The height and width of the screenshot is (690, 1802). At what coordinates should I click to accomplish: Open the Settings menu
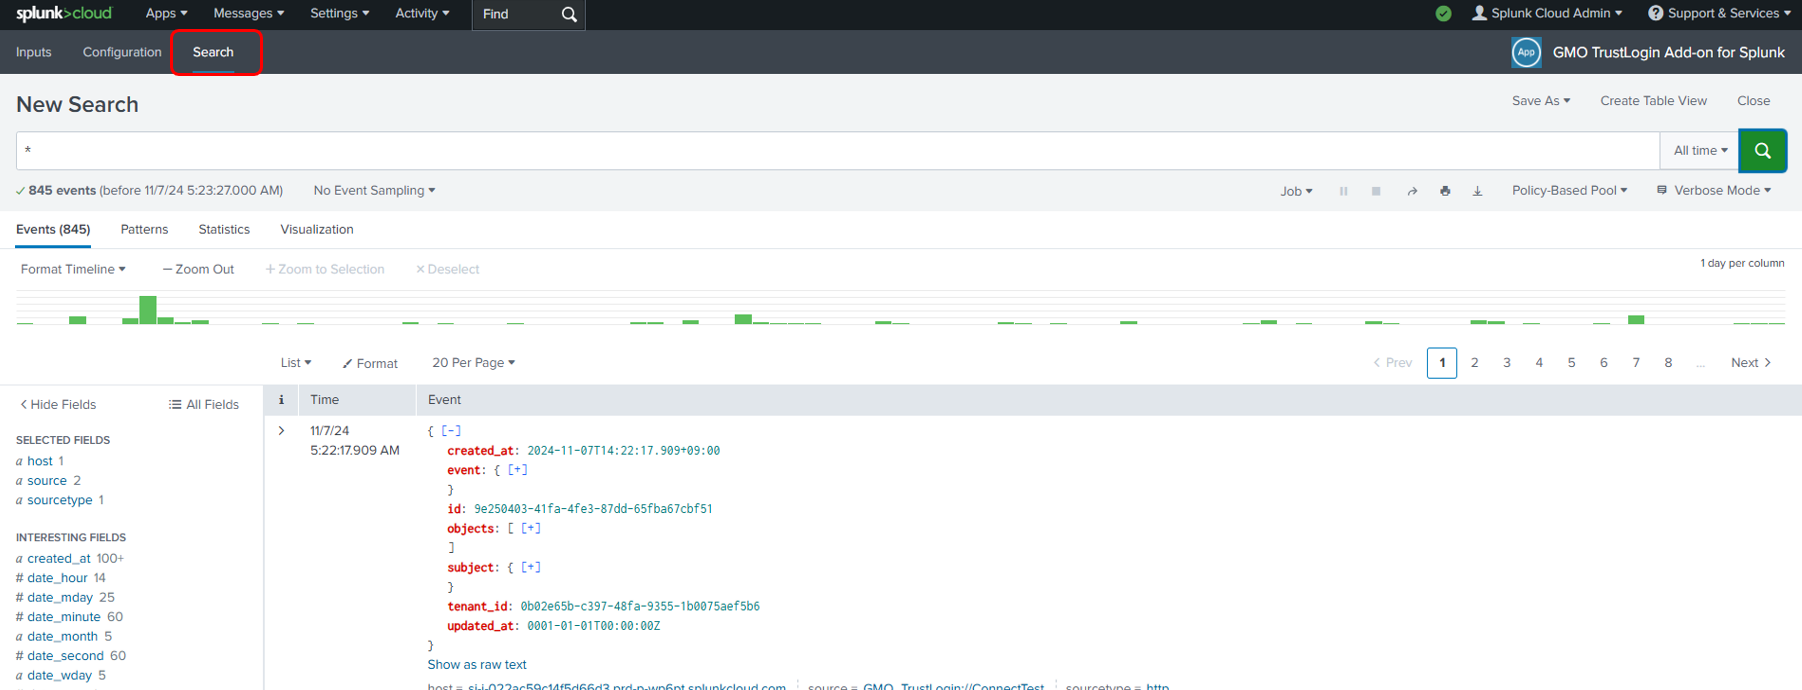pyautogui.click(x=340, y=13)
